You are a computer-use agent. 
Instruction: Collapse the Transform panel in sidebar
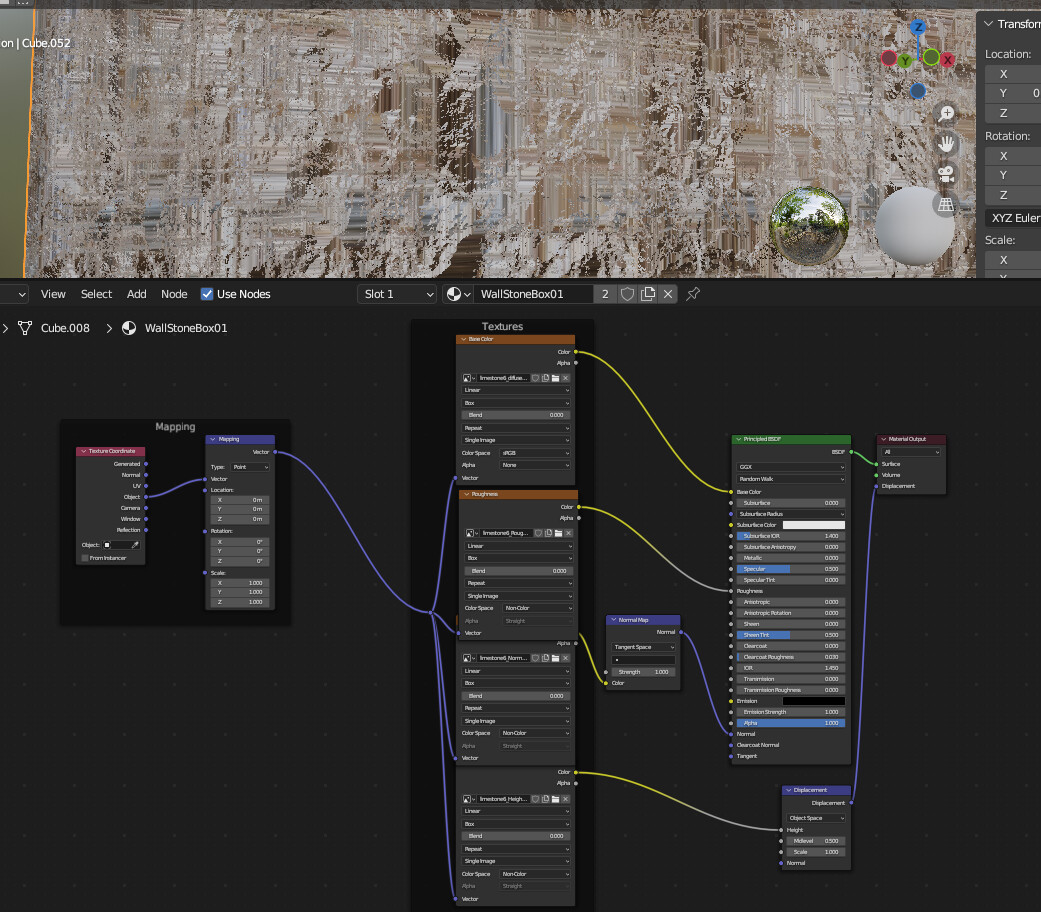tap(989, 24)
